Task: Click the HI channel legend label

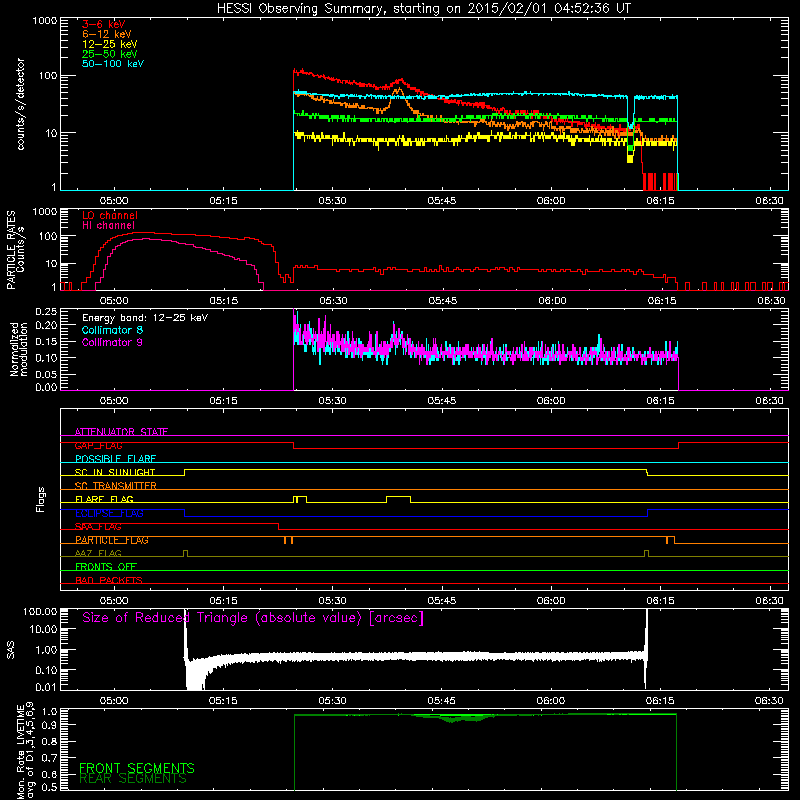Action: click(109, 226)
